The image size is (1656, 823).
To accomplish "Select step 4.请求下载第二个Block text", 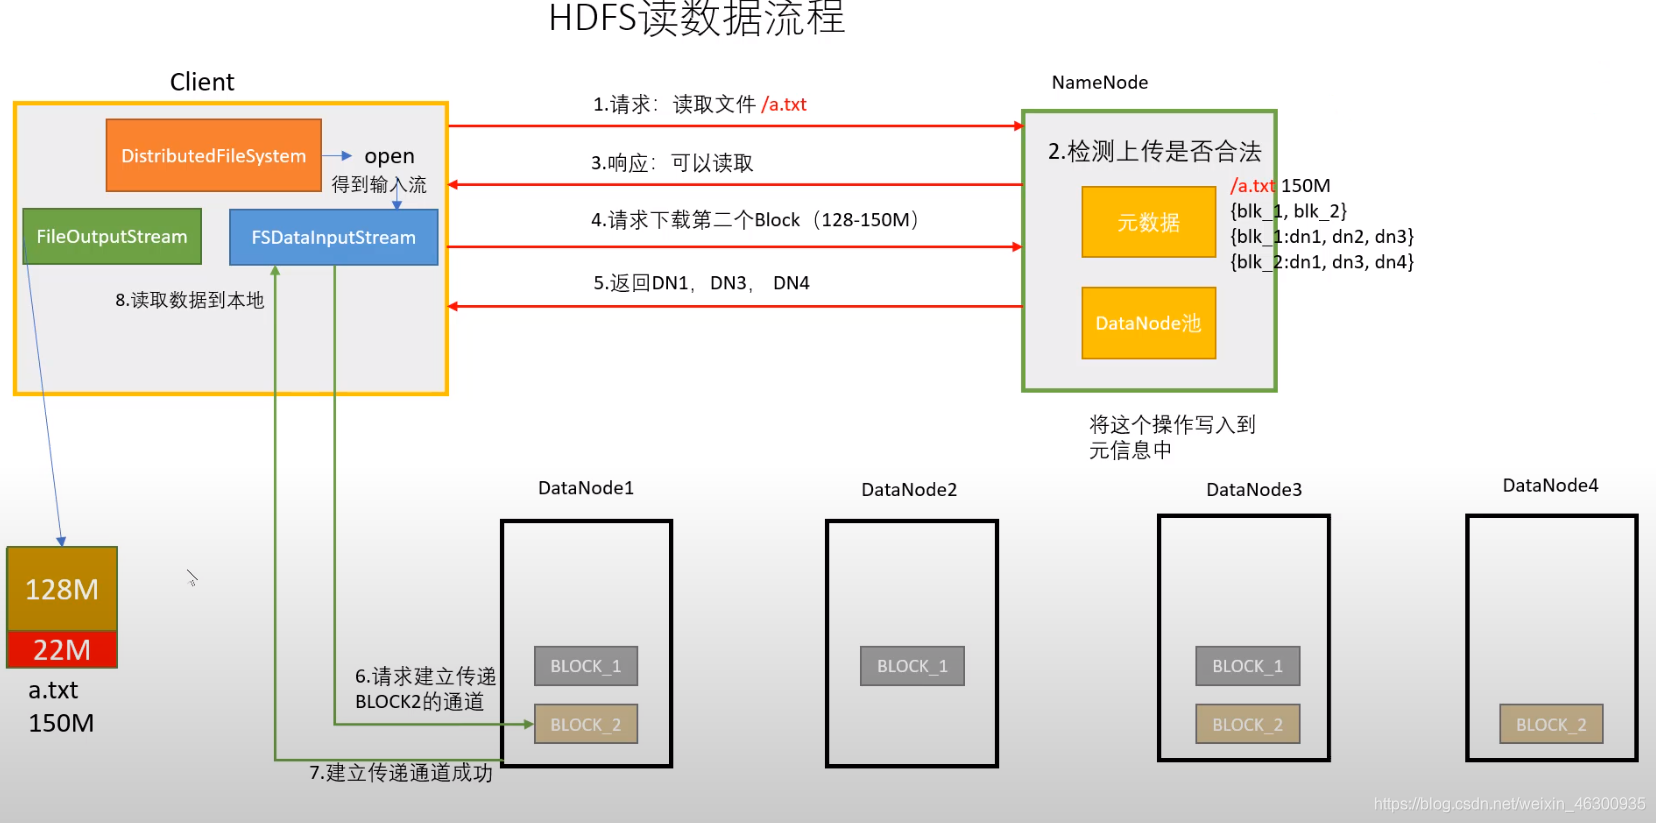I will [754, 220].
